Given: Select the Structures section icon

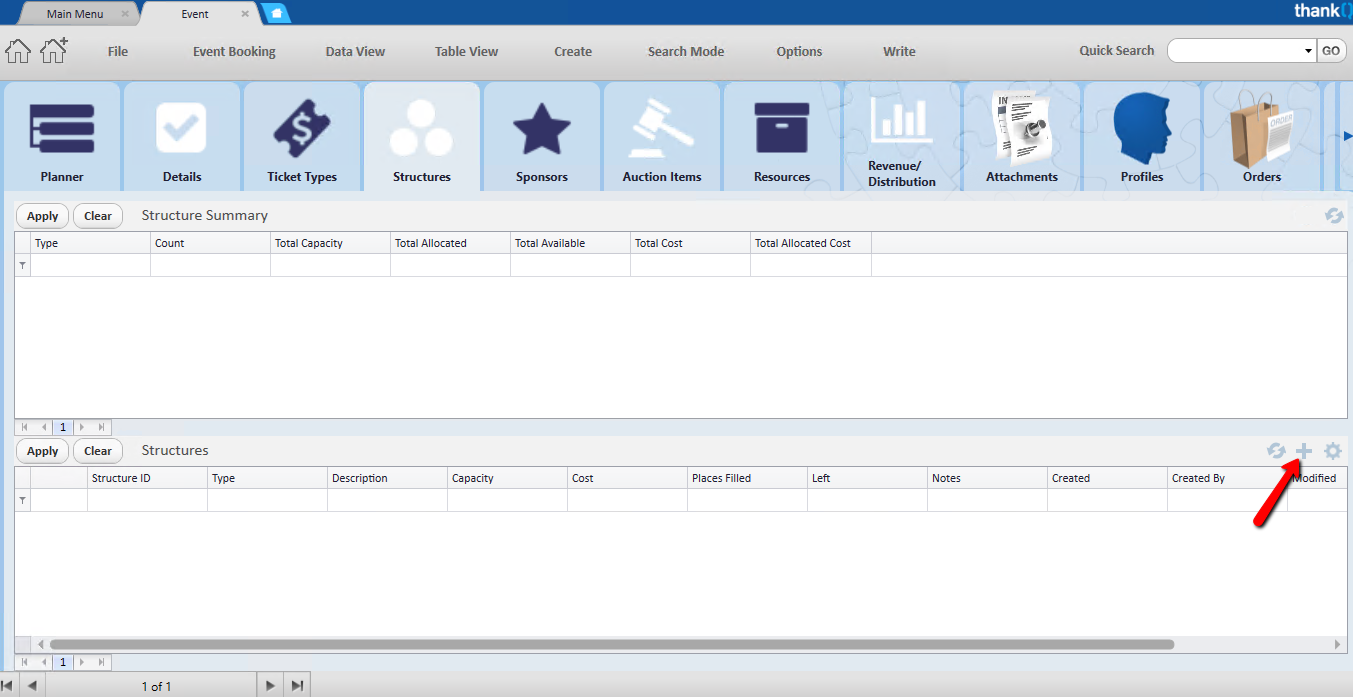Looking at the screenshot, I should [422, 137].
